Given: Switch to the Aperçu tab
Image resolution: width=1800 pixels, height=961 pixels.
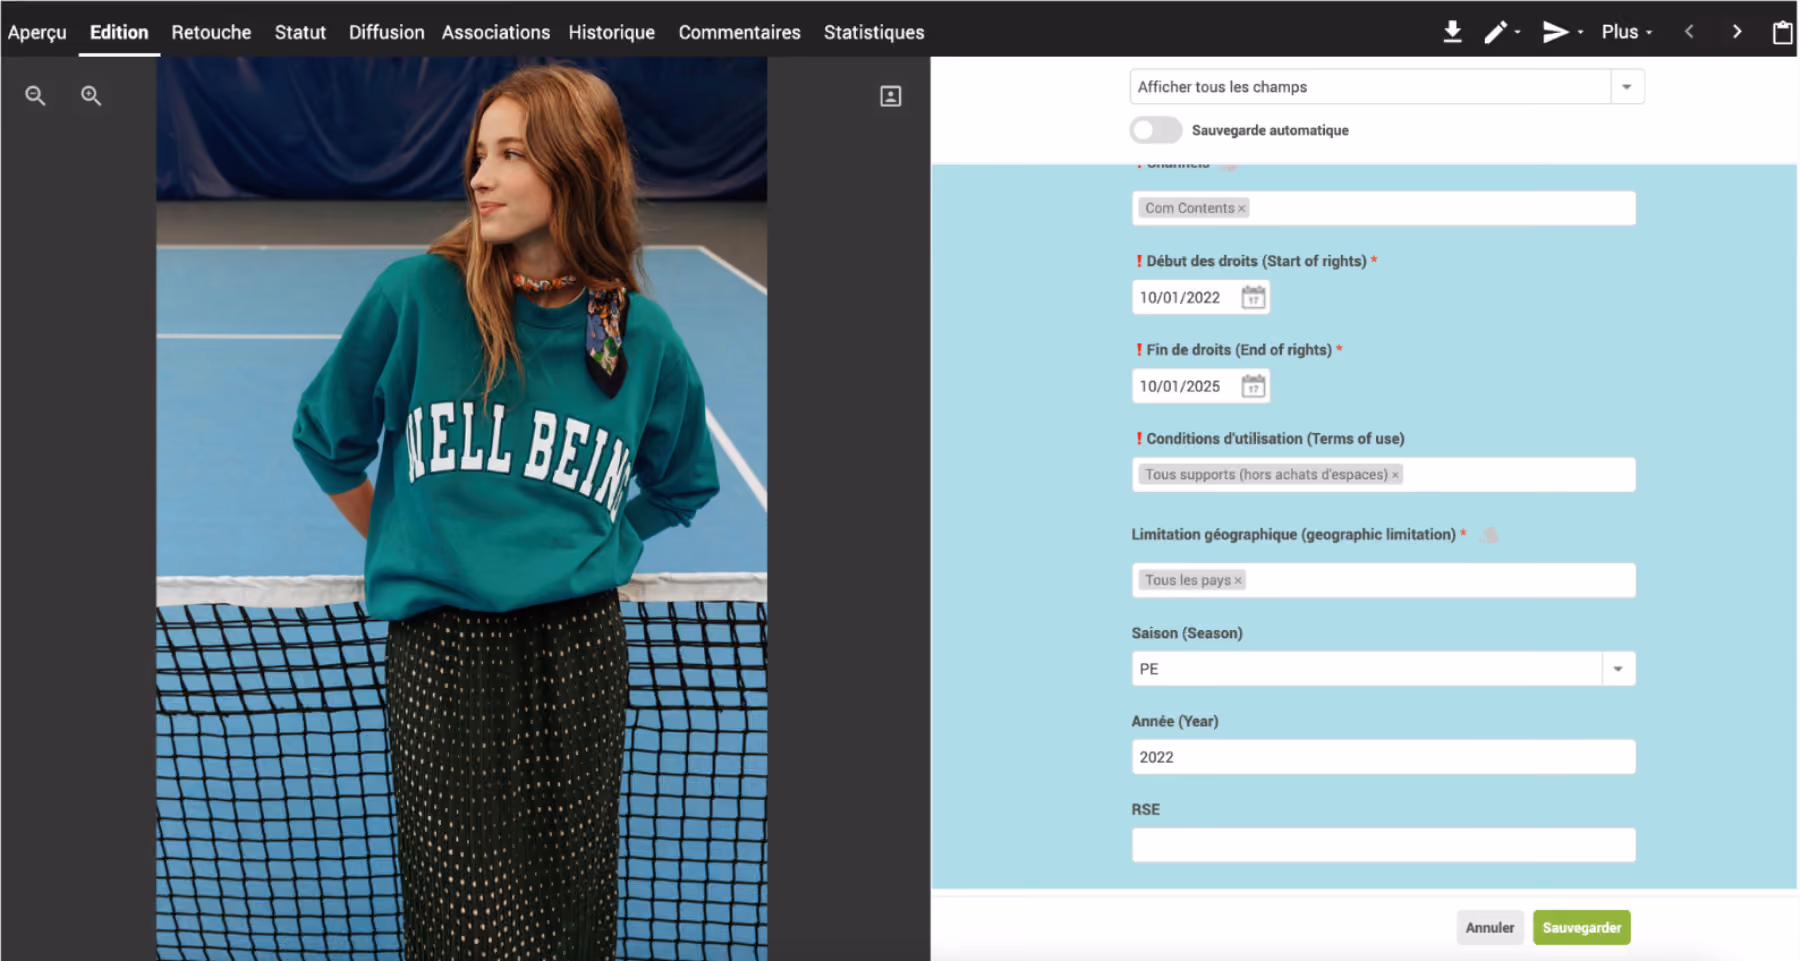Looking at the screenshot, I should [37, 32].
